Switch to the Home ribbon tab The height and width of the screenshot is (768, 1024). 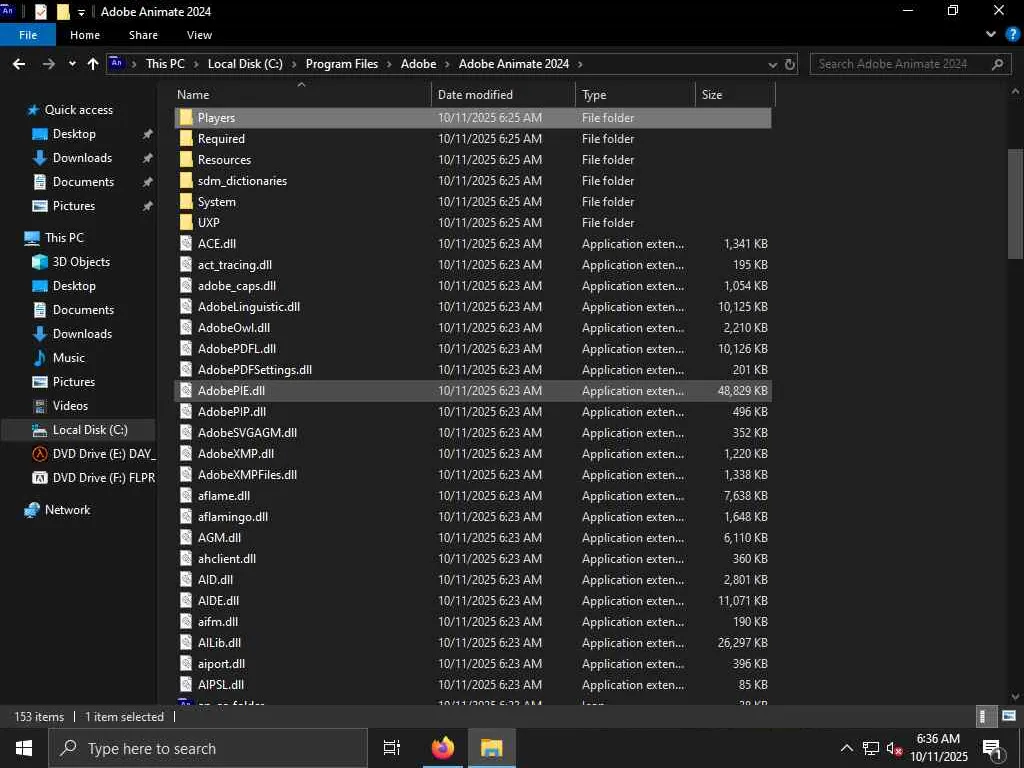tap(85, 35)
